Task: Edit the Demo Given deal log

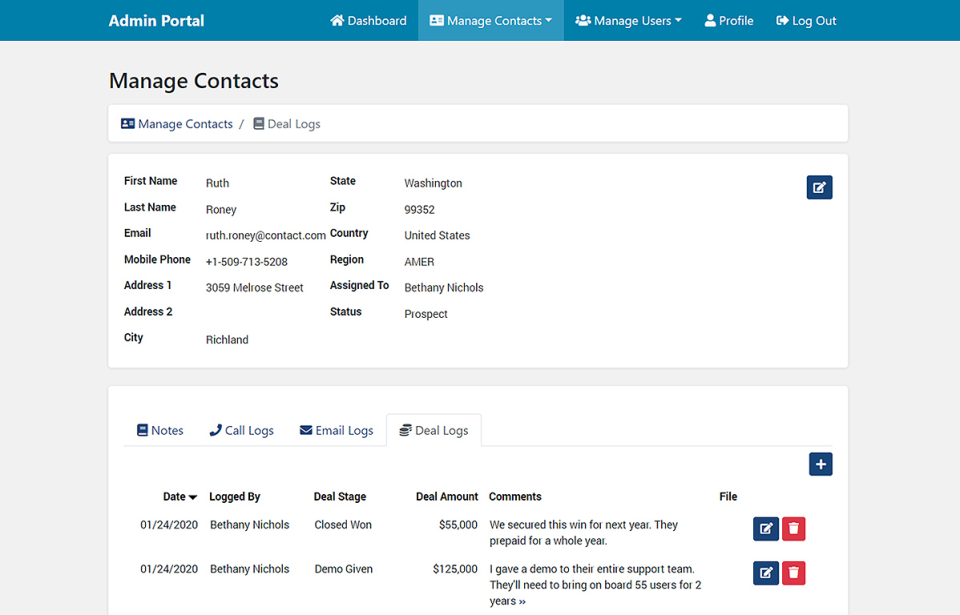Action: coord(766,572)
